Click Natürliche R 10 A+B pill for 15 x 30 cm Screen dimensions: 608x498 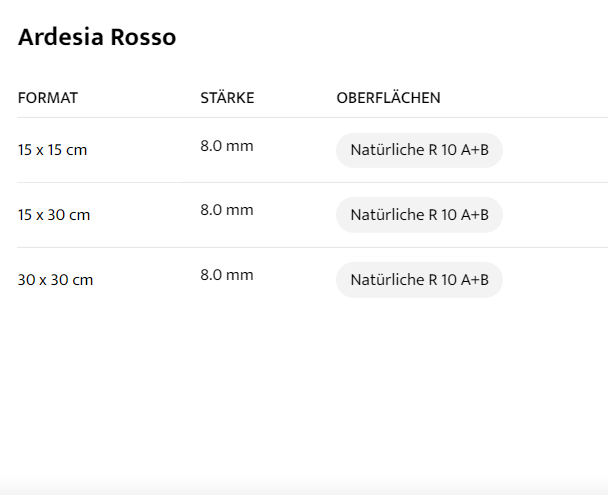419,215
